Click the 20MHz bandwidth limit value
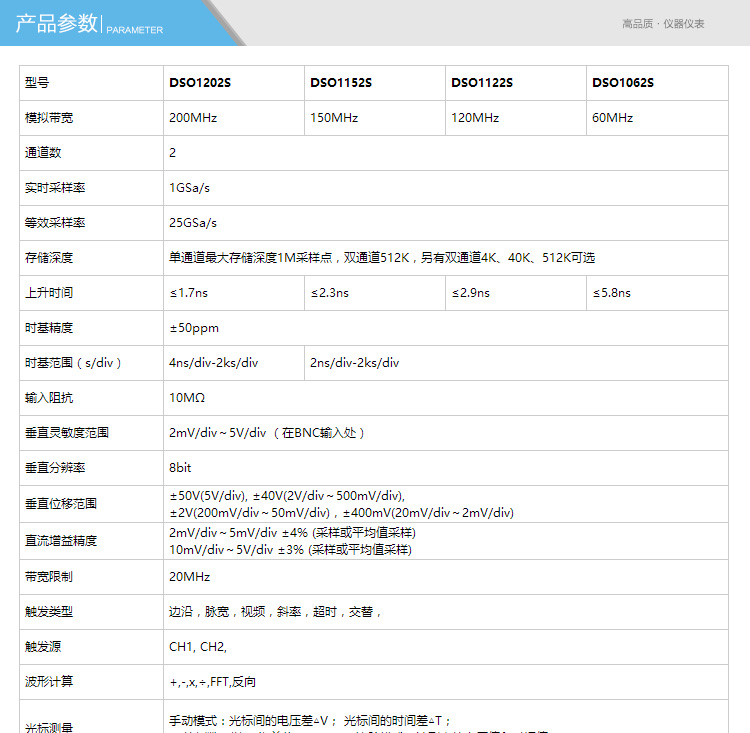Viewport: 750px width, 733px height. click(x=190, y=577)
